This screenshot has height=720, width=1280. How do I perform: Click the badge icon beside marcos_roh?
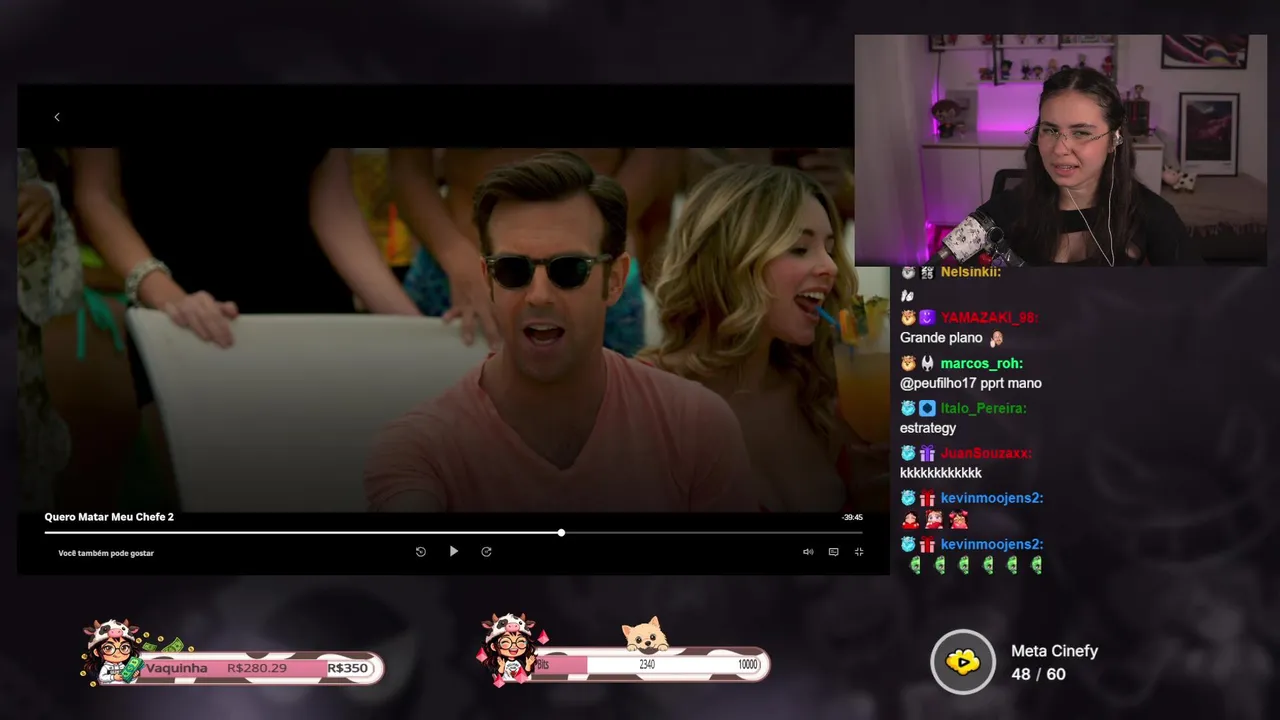pos(927,364)
